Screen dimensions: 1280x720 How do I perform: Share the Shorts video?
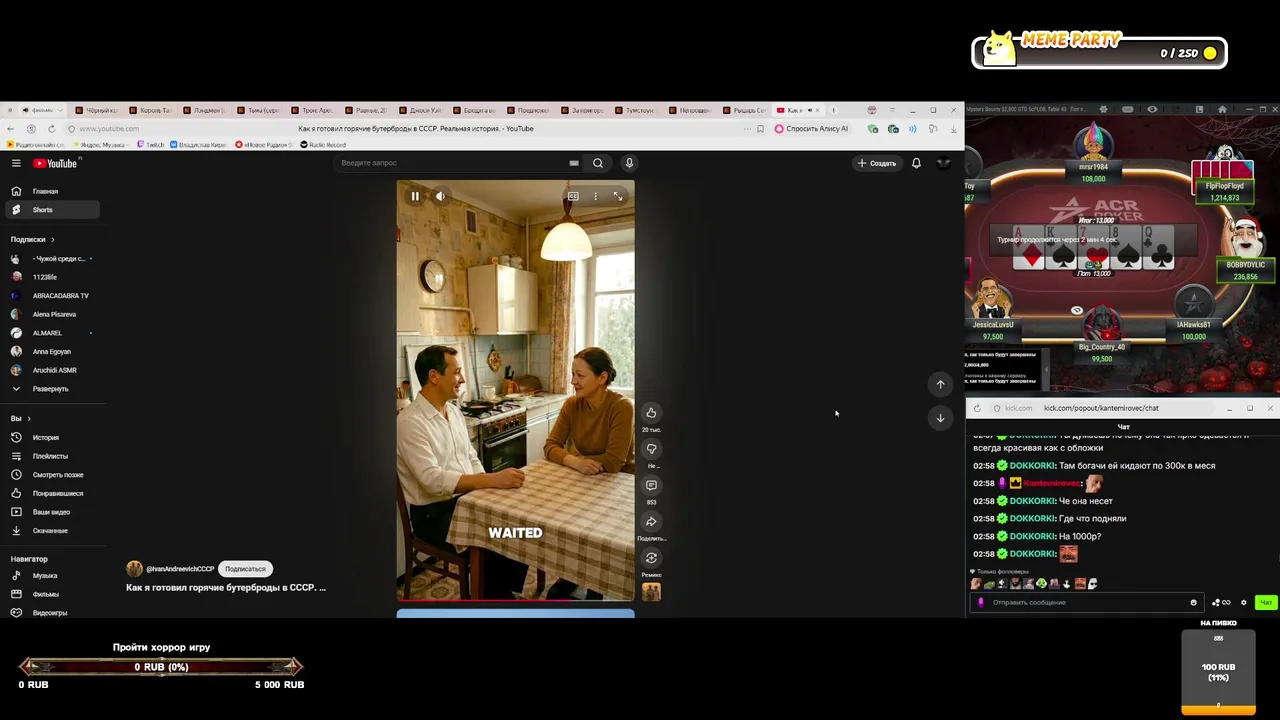tap(651, 521)
